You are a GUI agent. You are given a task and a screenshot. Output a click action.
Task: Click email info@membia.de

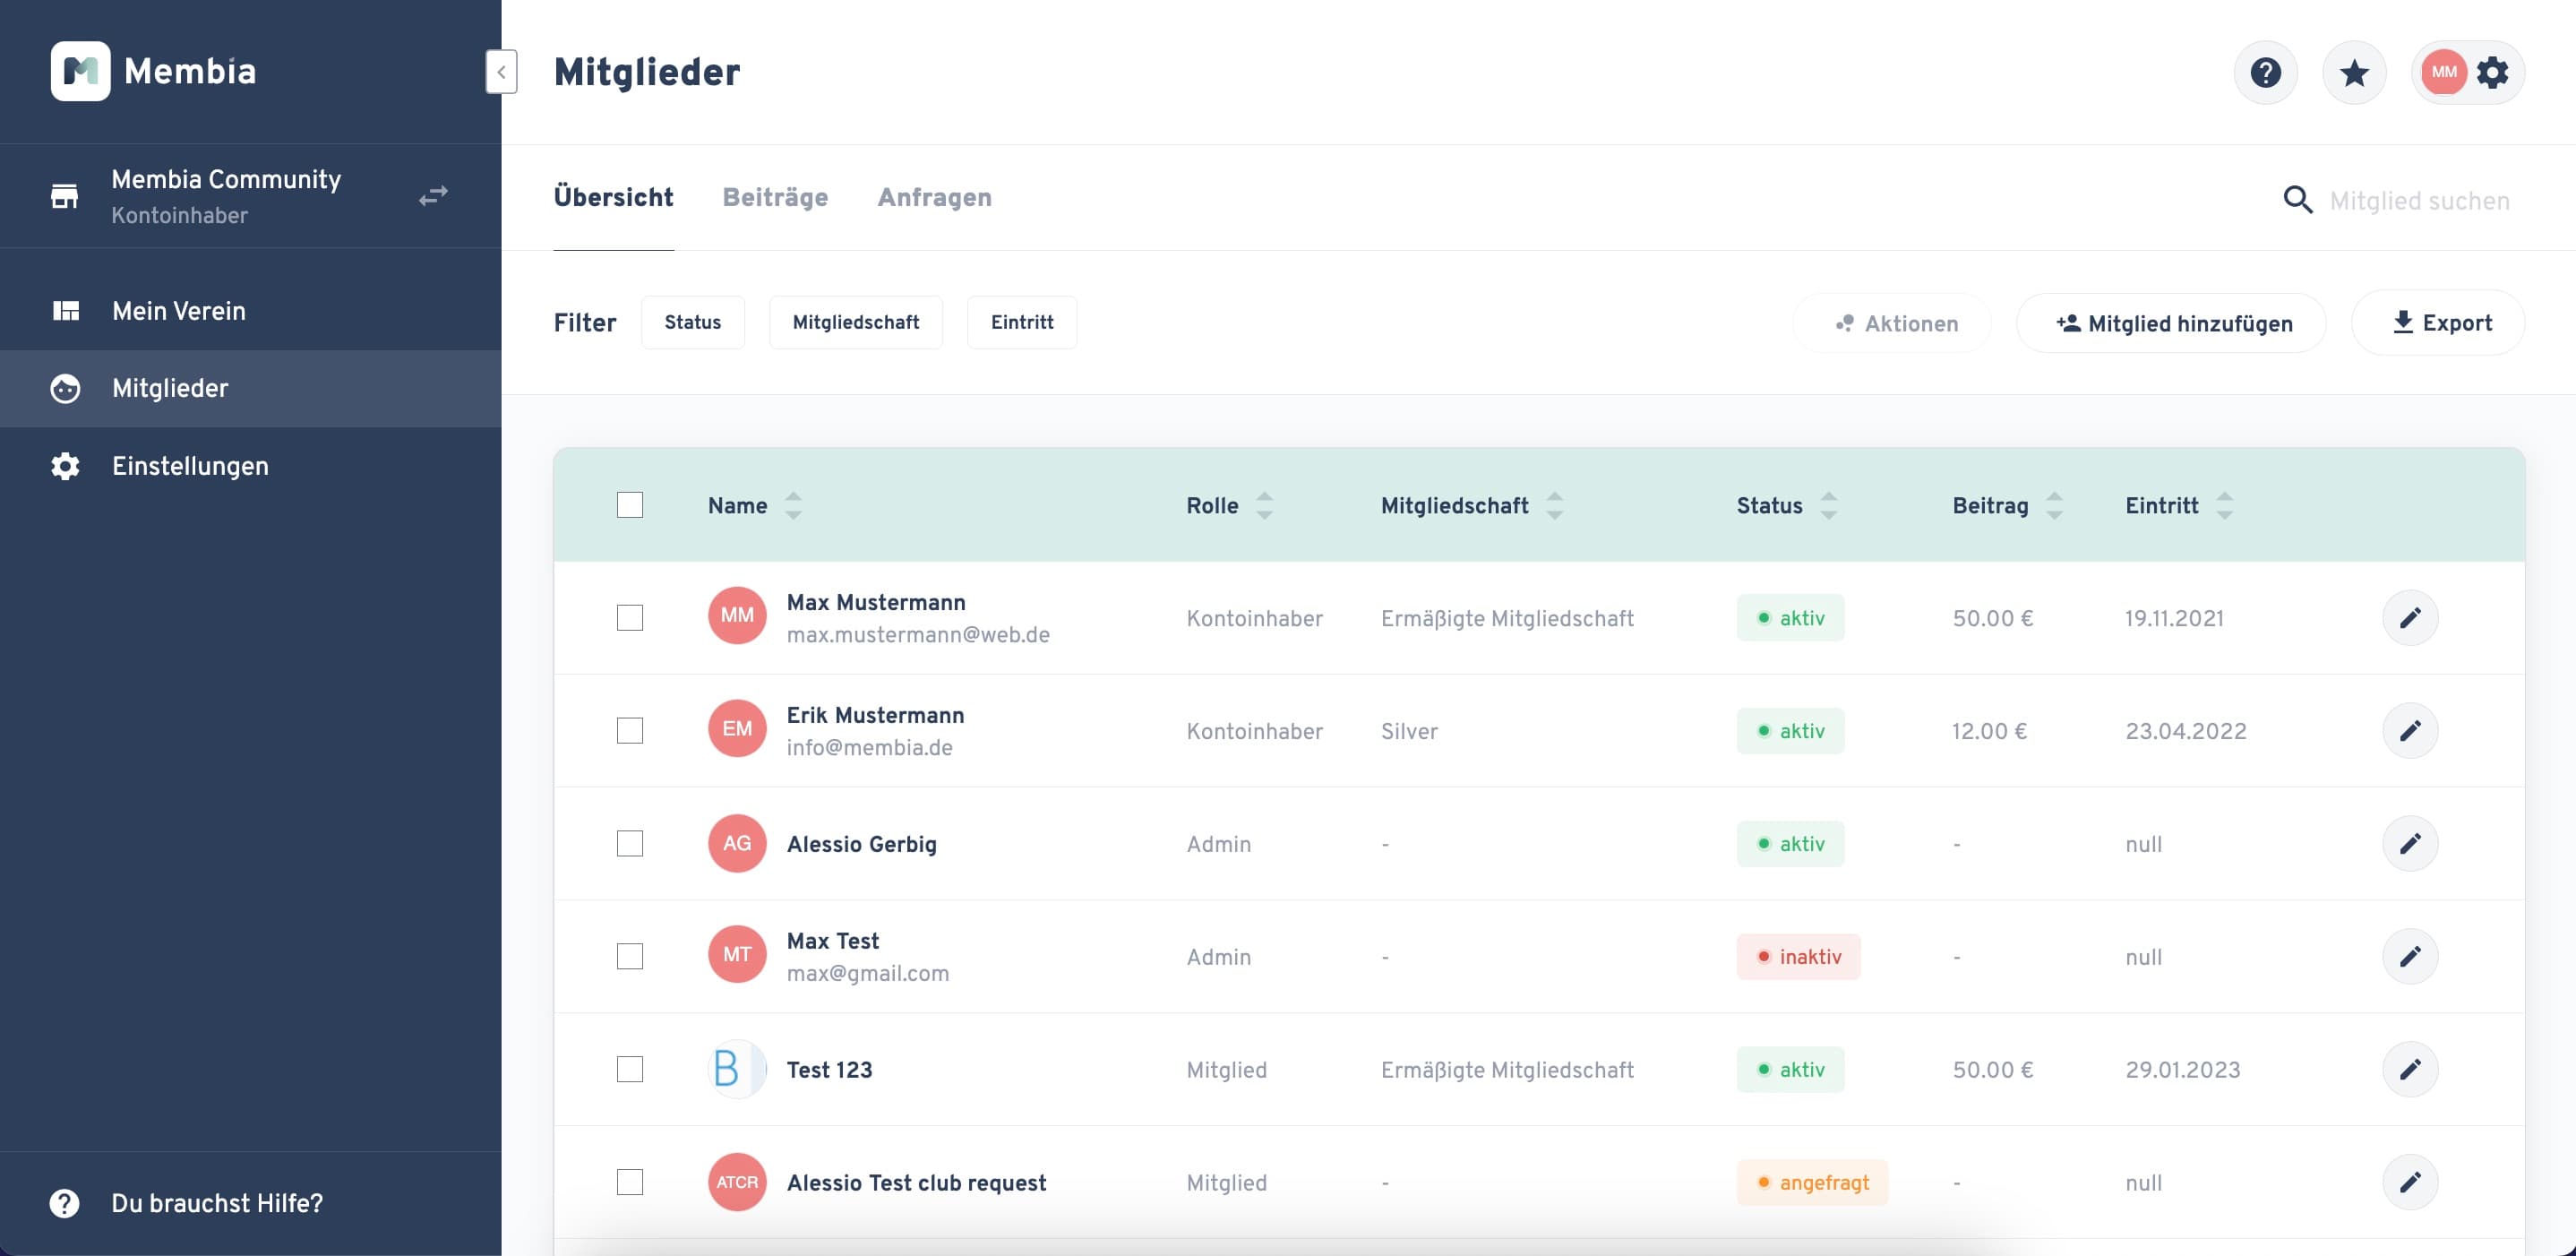tap(869, 748)
